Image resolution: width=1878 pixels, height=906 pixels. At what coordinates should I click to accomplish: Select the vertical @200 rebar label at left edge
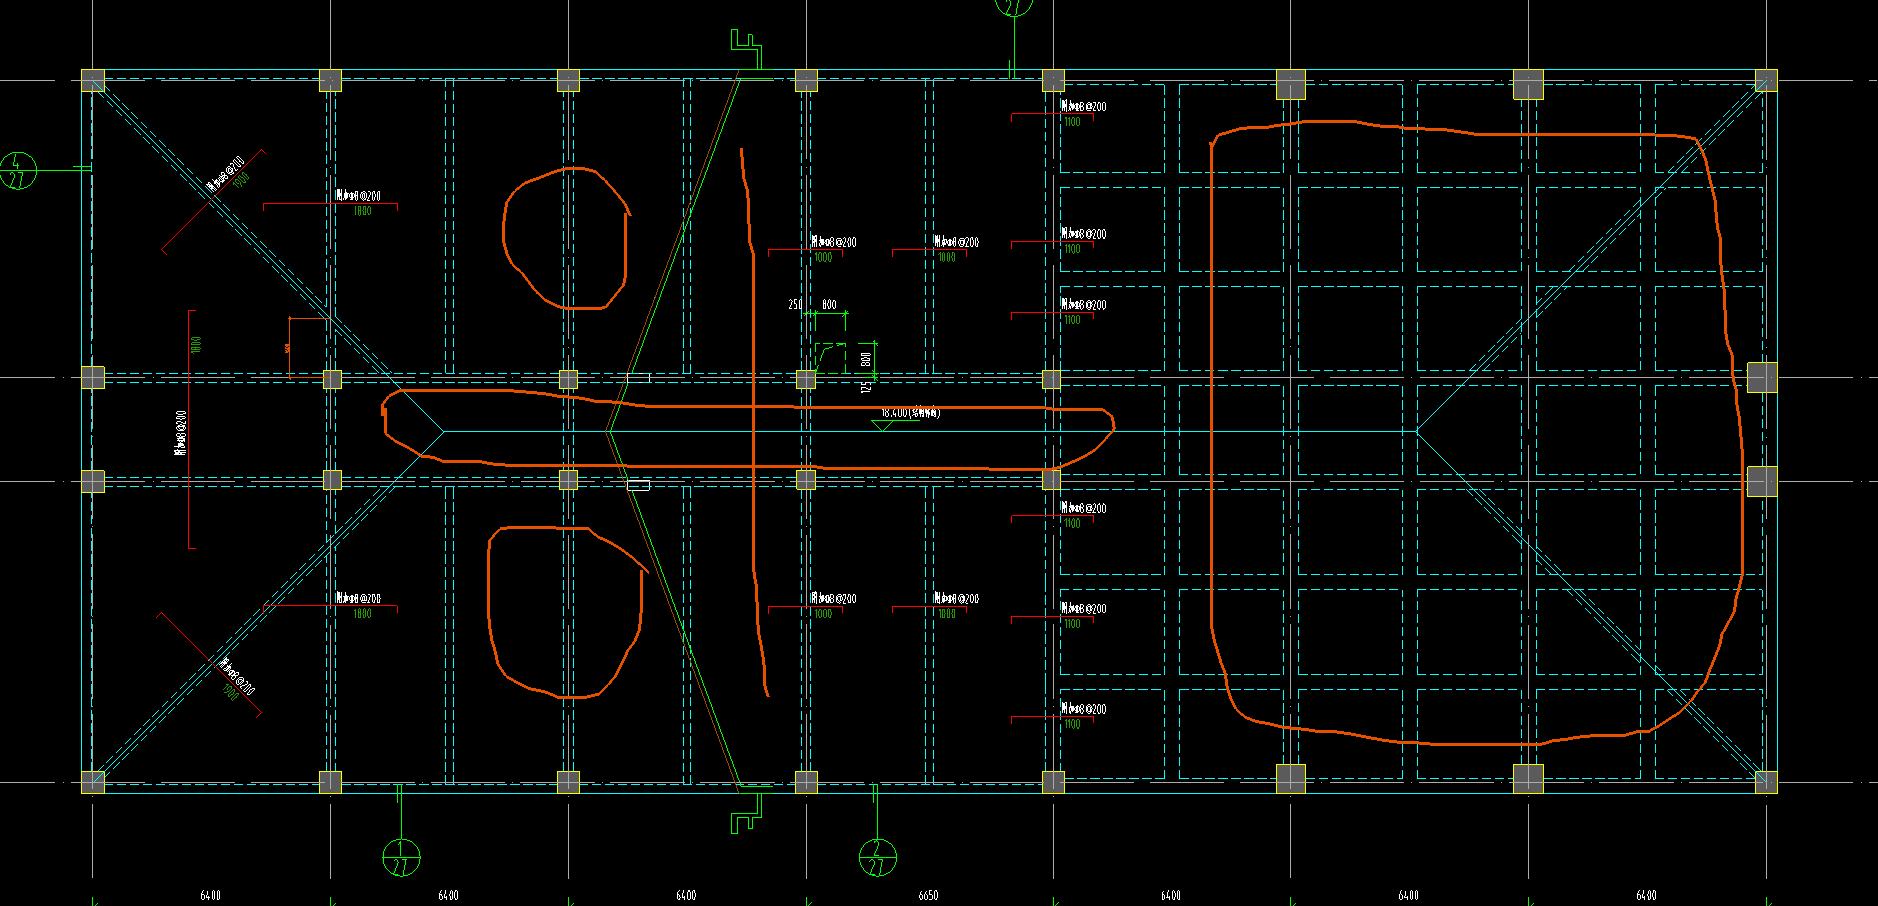181,432
